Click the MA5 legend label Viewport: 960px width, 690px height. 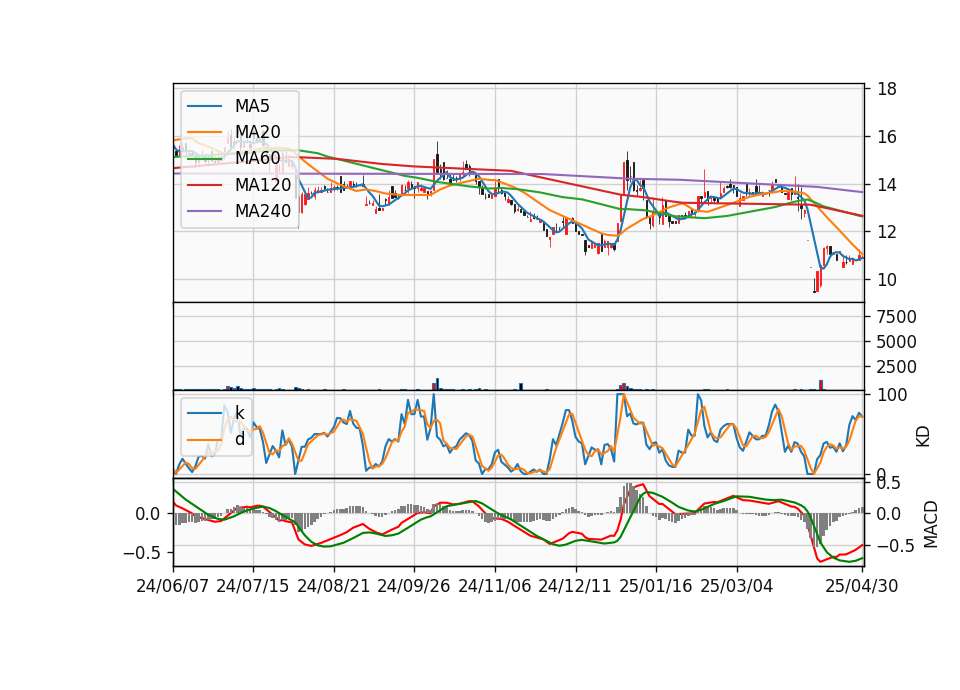pos(252,106)
